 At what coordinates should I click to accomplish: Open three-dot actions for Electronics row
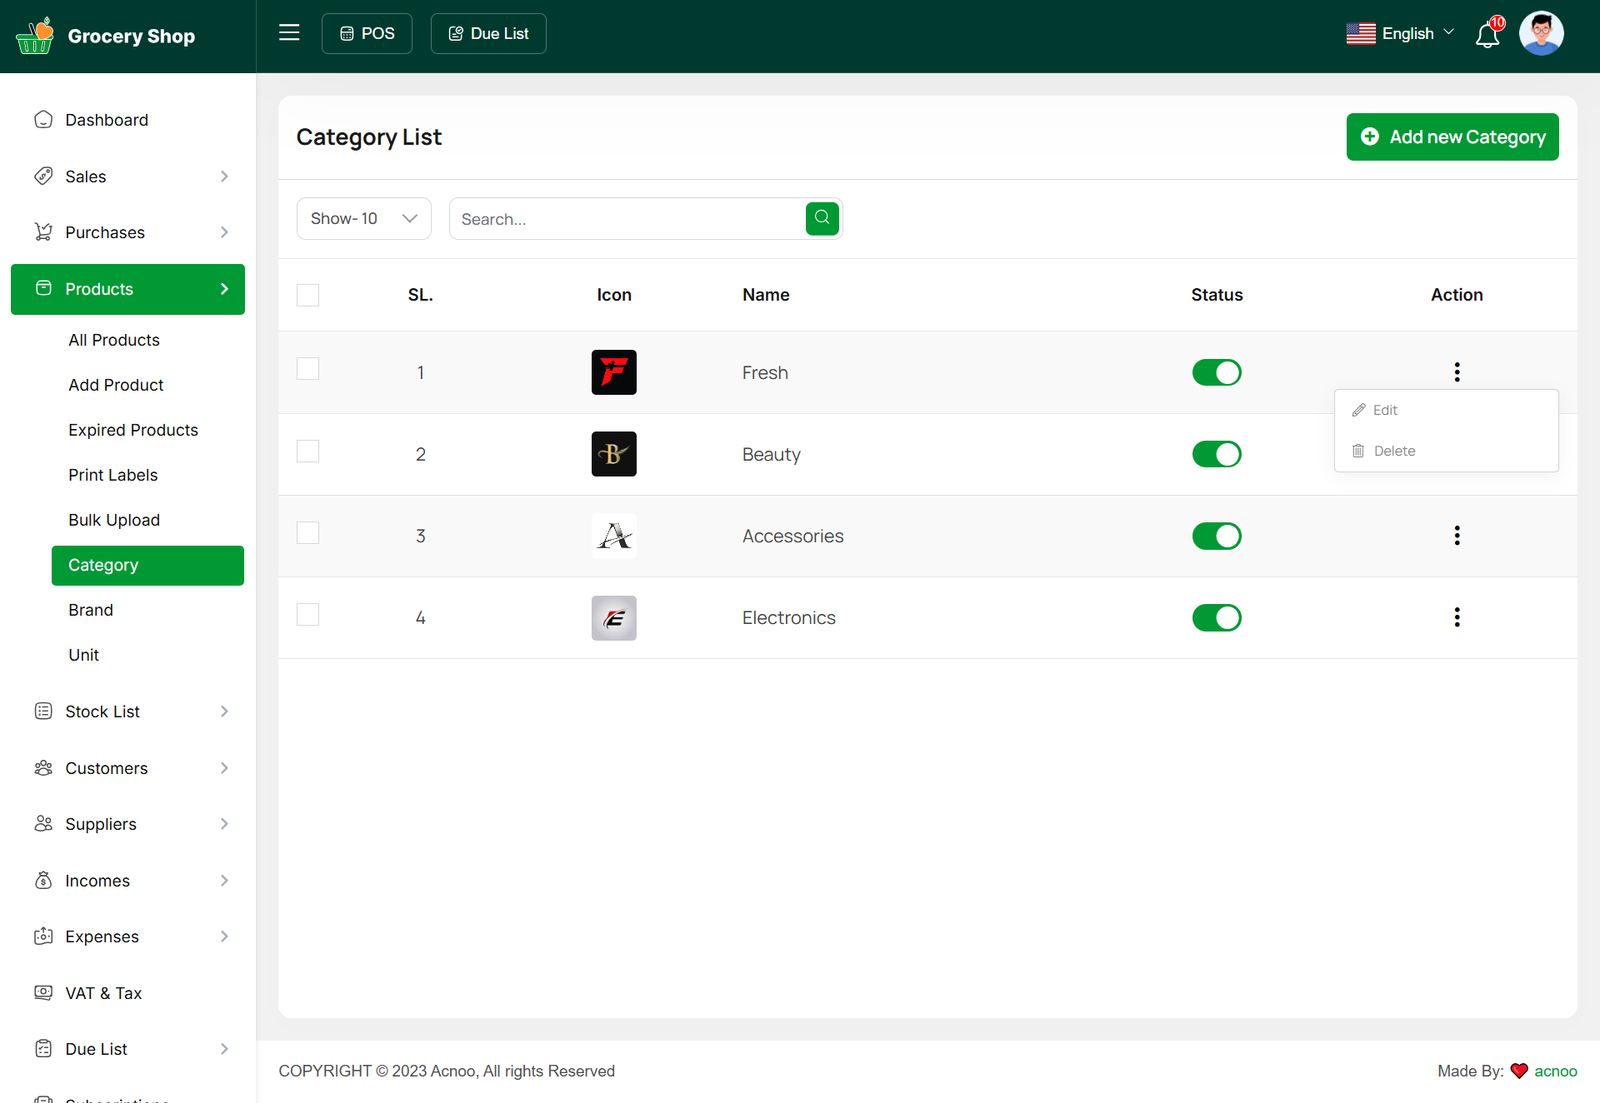[x=1456, y=617]
